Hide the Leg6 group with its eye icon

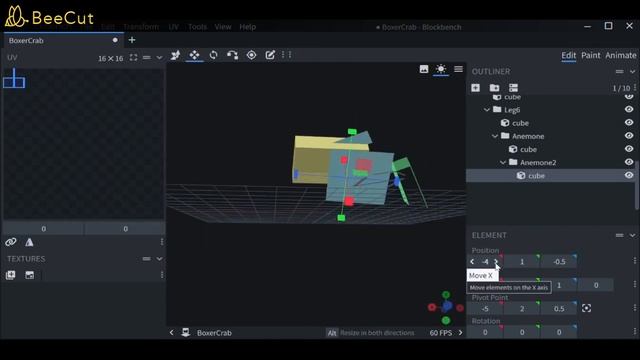pyautogui.click(x=629, y=109)
